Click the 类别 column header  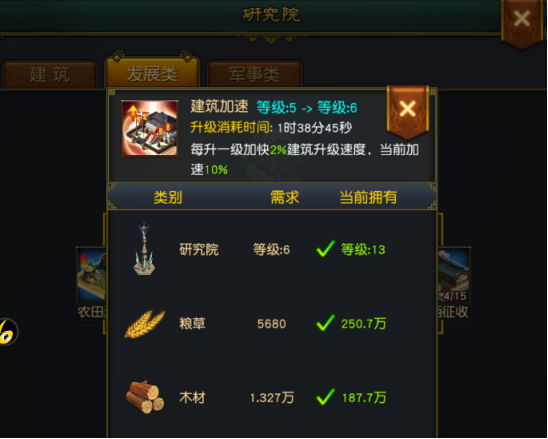[168, 197]
